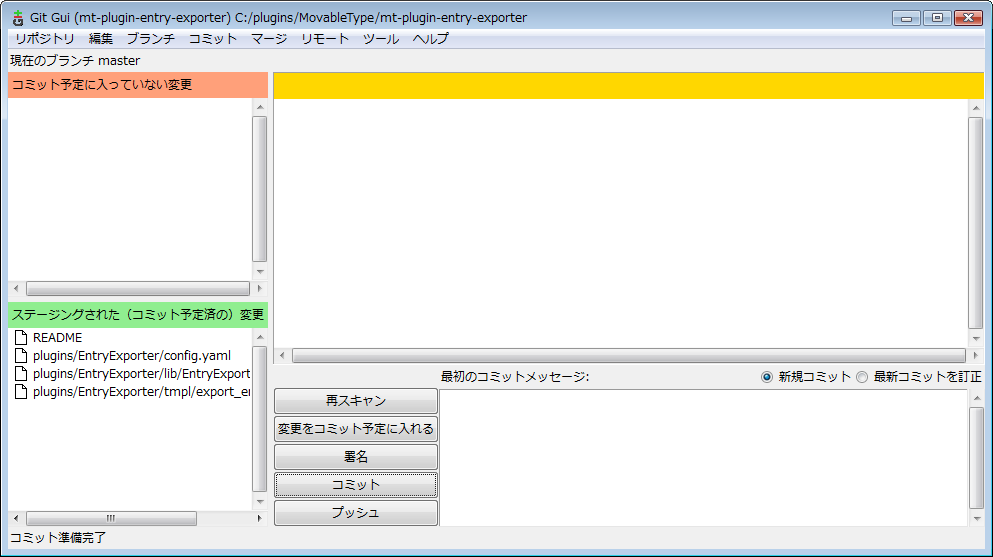Click up arrow of diff pane vertical scrollbar
This screenshot has height=557, width=993.
pyautogui.click(x=976, y=109)
